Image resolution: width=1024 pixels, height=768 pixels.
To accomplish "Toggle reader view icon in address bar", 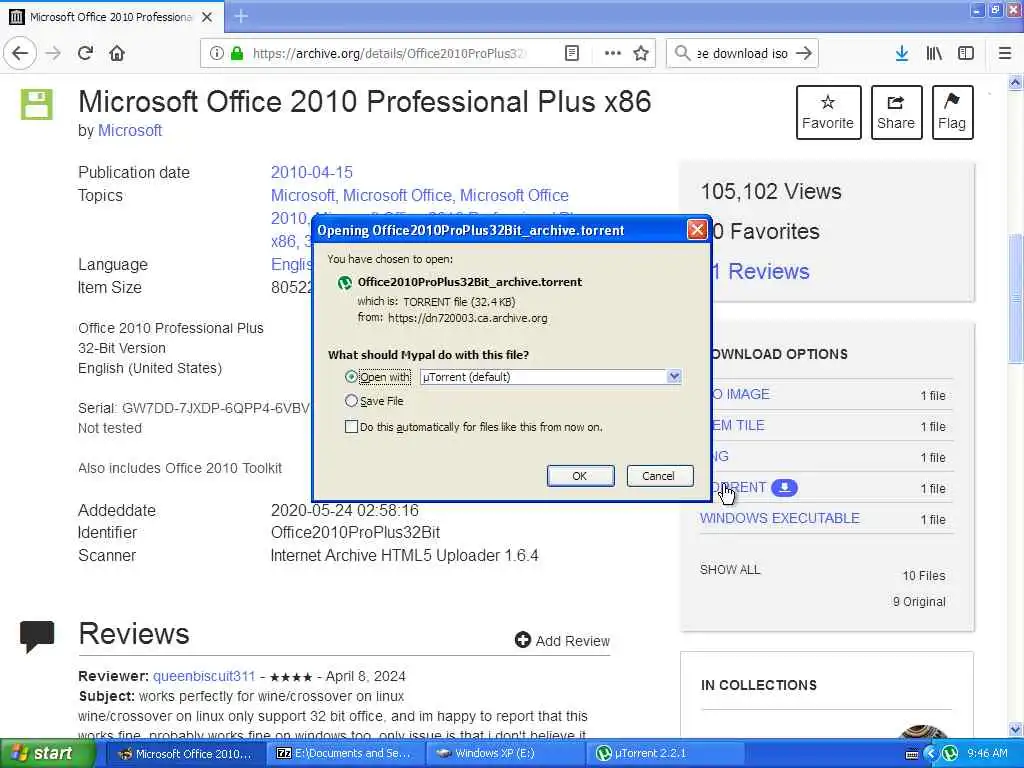I will tap(571, 53).
